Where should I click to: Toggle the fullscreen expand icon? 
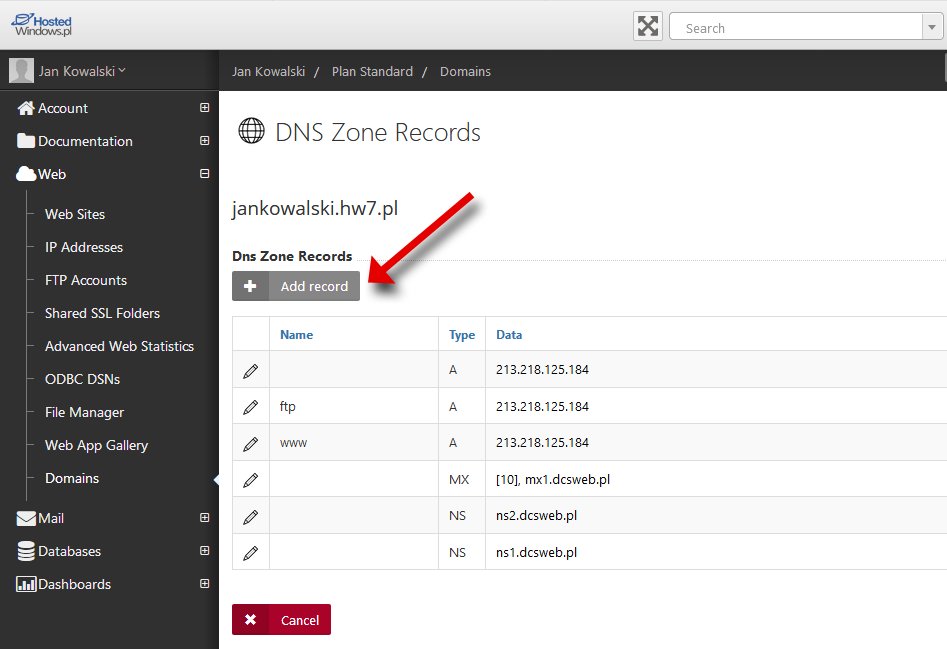(647, 26)
